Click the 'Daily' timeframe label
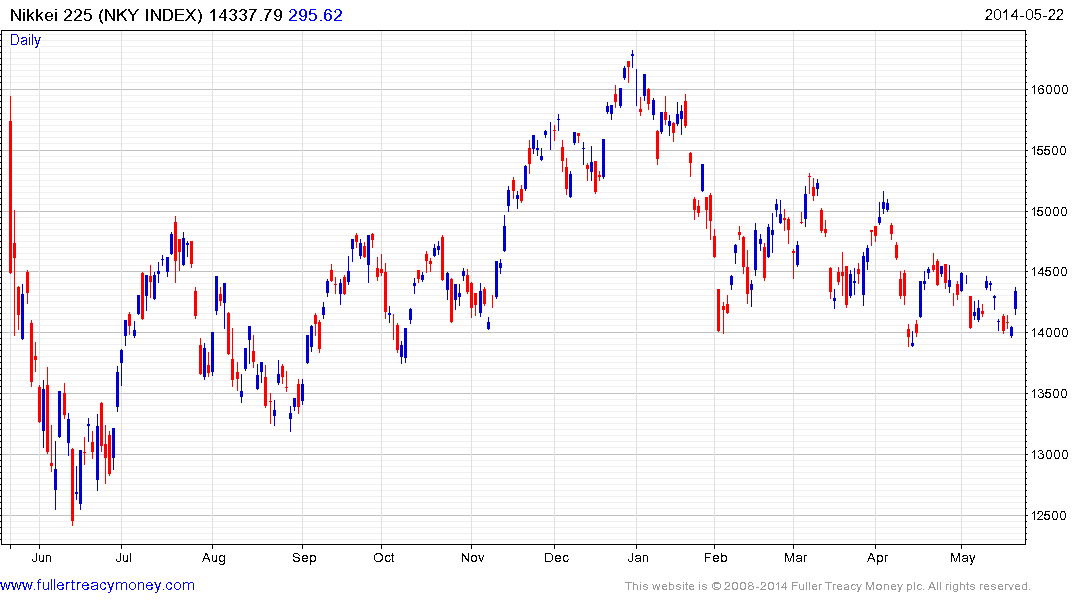Viewport: 1075px width, 600px height. pos(25,40)
